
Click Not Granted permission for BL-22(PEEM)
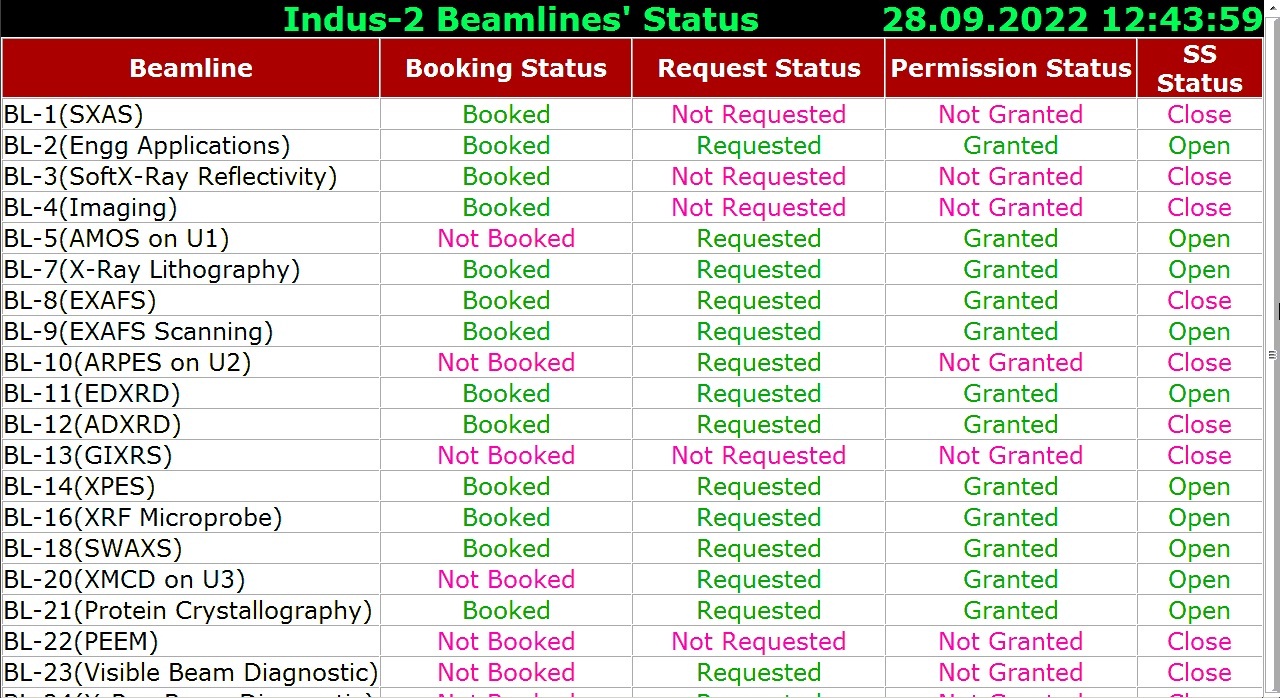[1011, 641]
